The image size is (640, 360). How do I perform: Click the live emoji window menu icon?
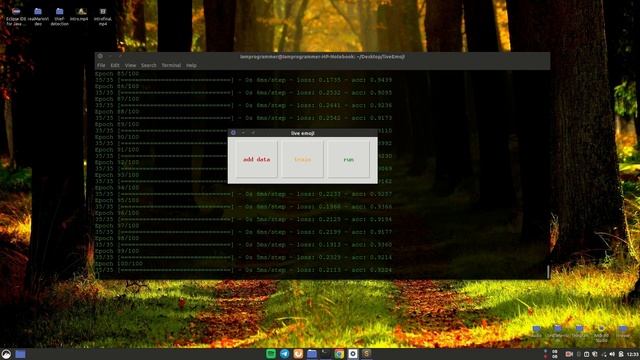[233, 133]
